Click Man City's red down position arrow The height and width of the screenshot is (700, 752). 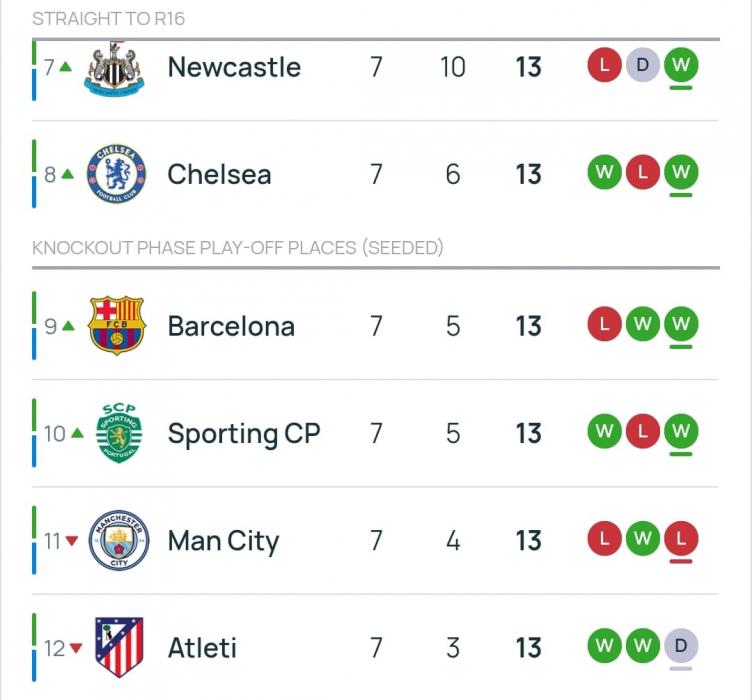click(71, 541)
